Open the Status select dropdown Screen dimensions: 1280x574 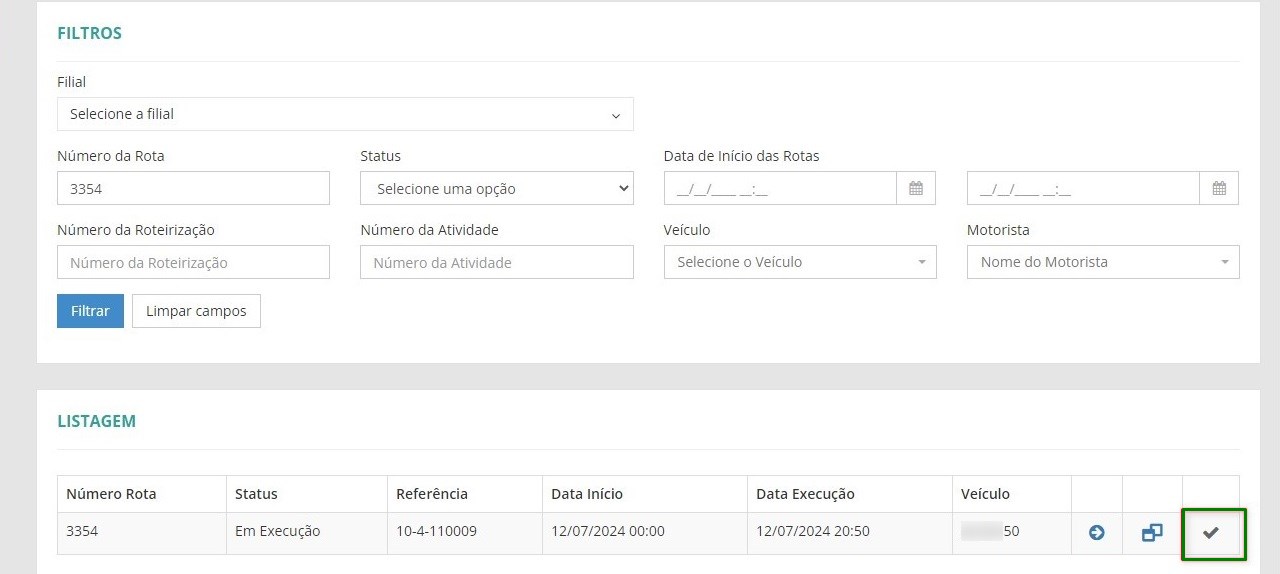click(496, 188)
